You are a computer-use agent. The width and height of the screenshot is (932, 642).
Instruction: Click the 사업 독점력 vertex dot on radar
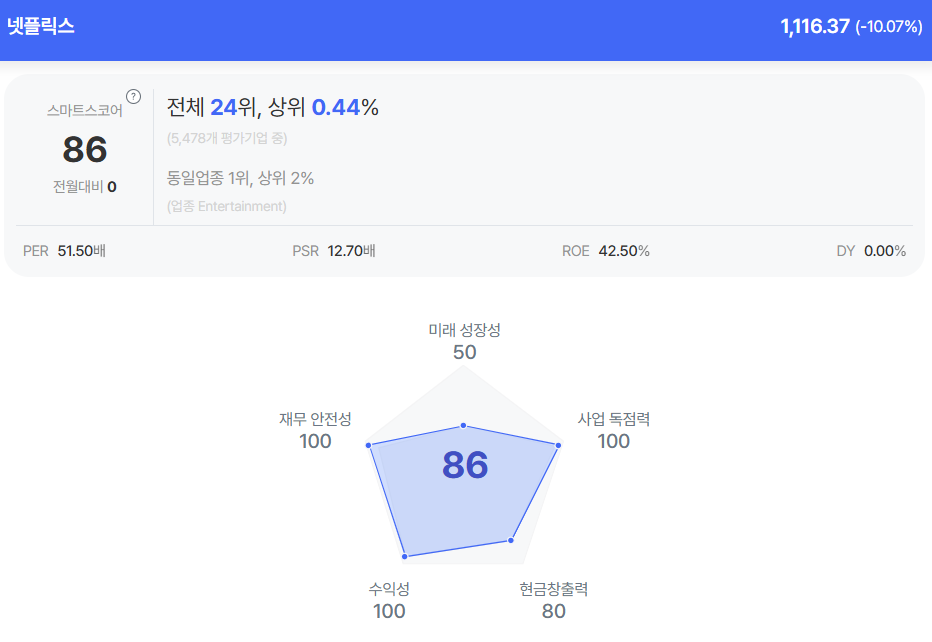coord(559,445)
